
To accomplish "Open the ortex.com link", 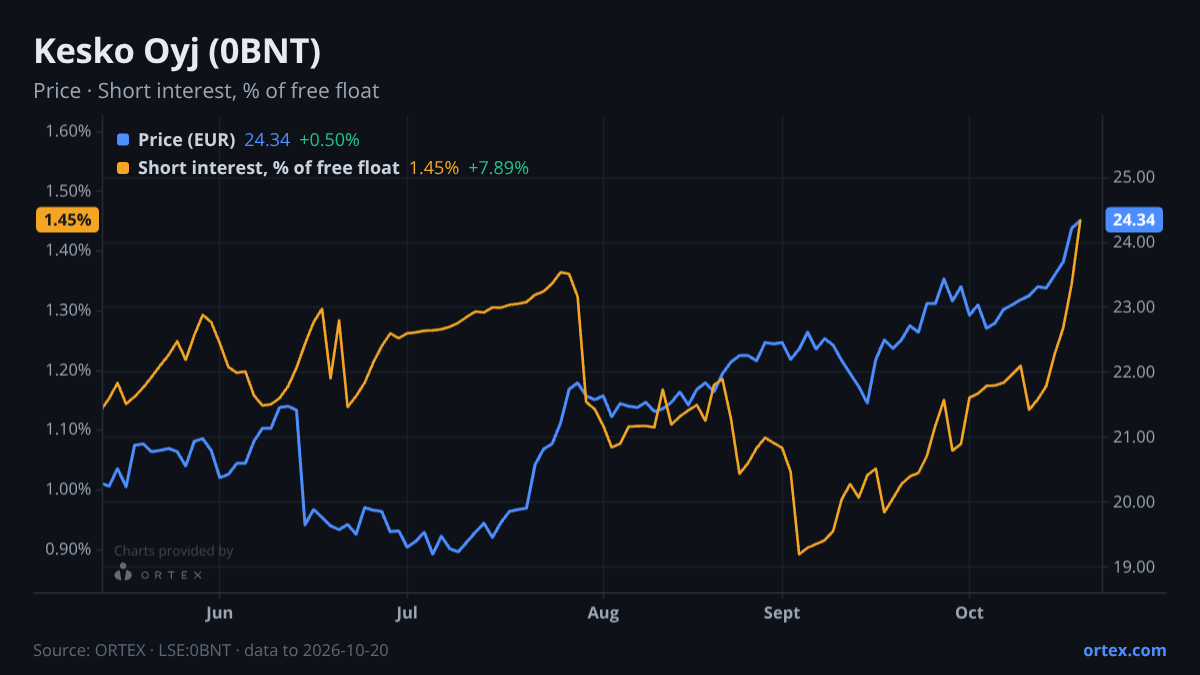I will pos(1124,650).
